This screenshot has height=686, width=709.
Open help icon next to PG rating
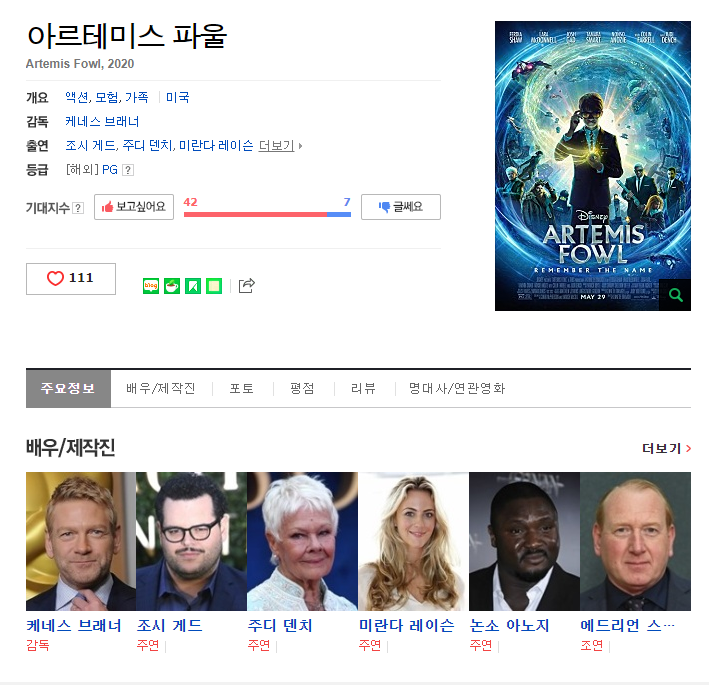click(128, 170)
